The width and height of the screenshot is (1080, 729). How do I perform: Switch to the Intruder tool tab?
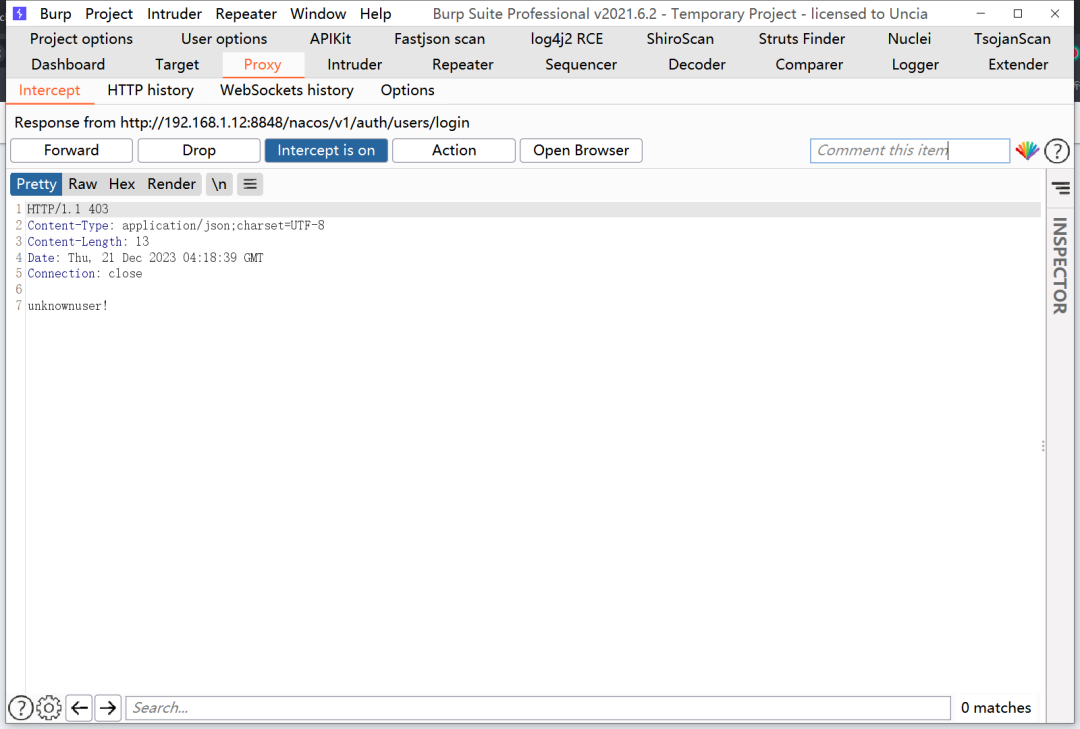coord(355,65)
